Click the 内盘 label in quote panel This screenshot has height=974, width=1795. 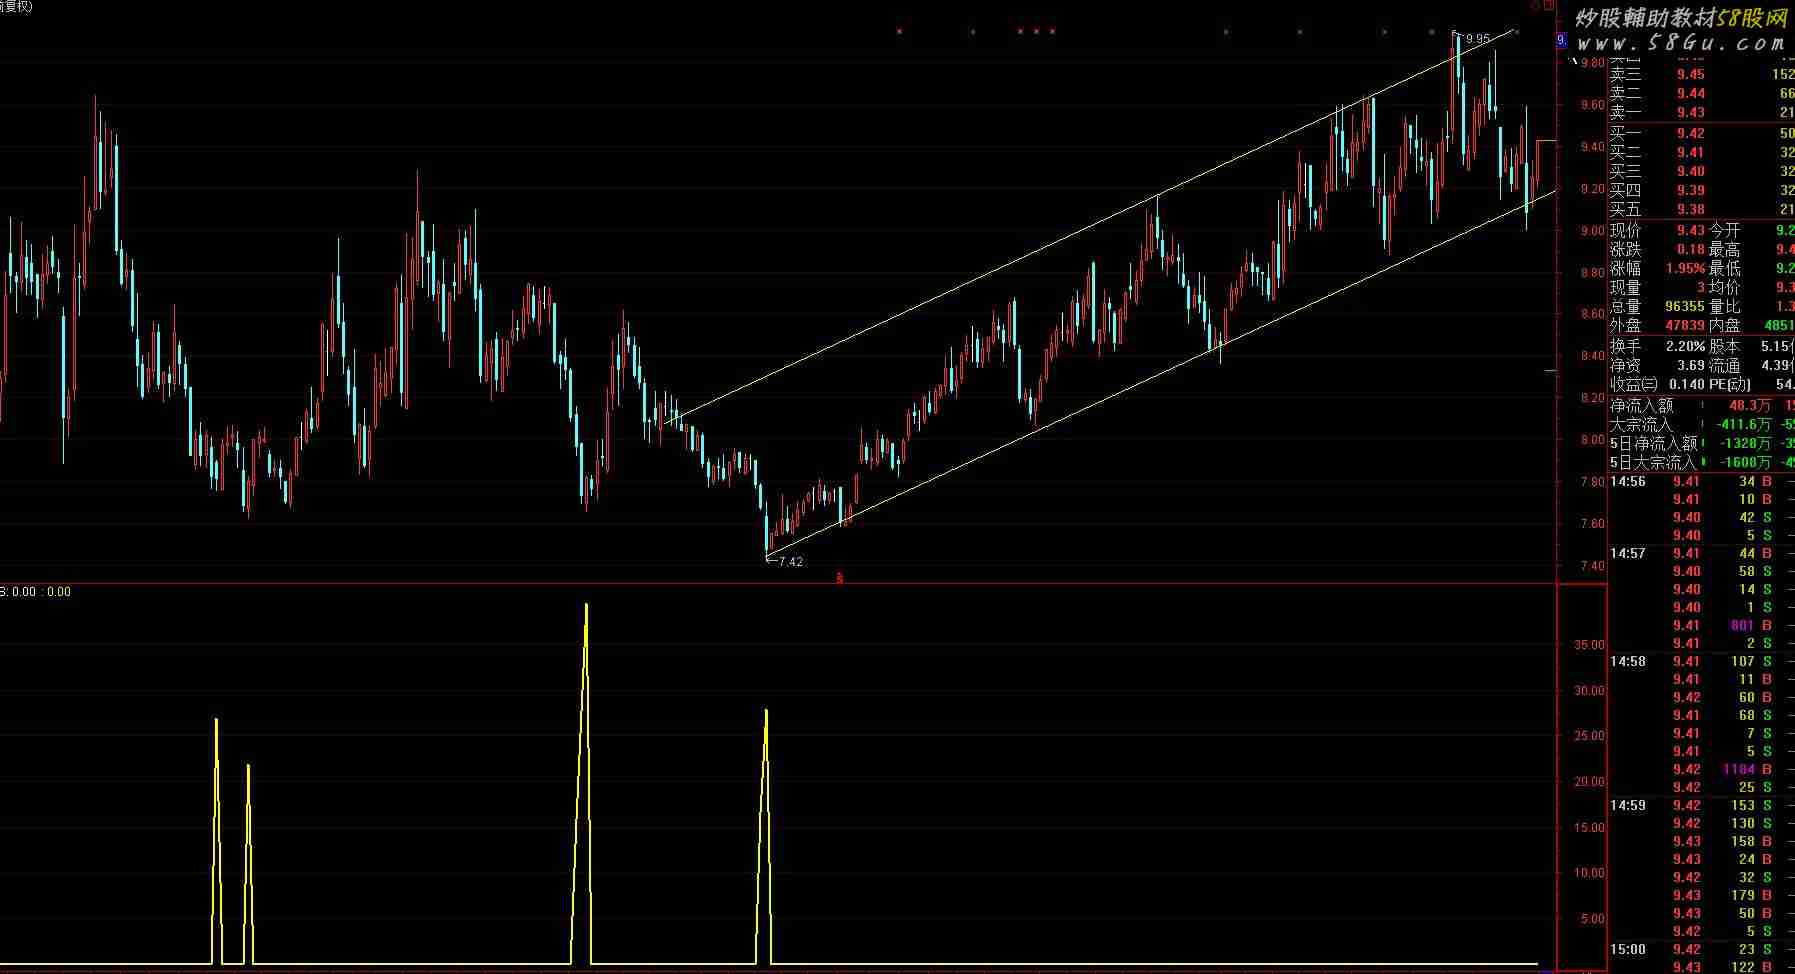pyautogui.click(x=1725, y=325)
